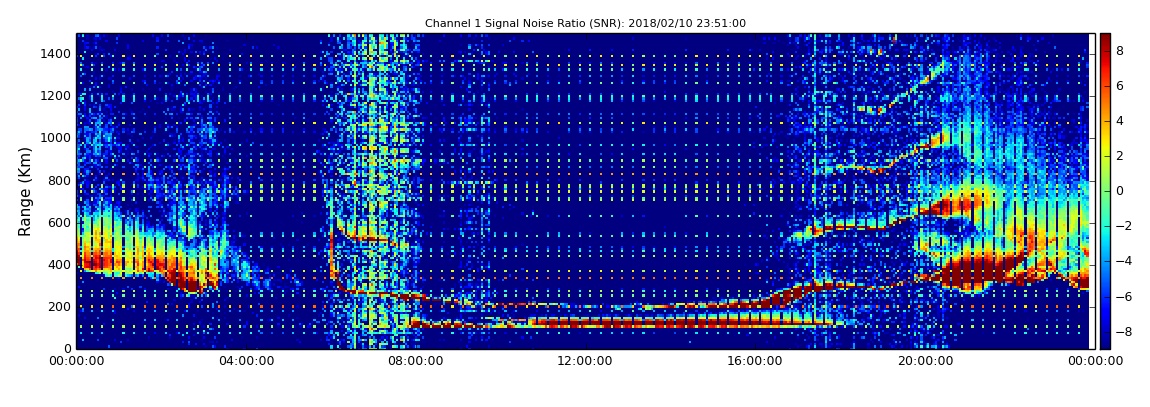Click the colorbar tick label '6'
Viewport: 1150px width, 407px height.
click(x=1120, y=86)
